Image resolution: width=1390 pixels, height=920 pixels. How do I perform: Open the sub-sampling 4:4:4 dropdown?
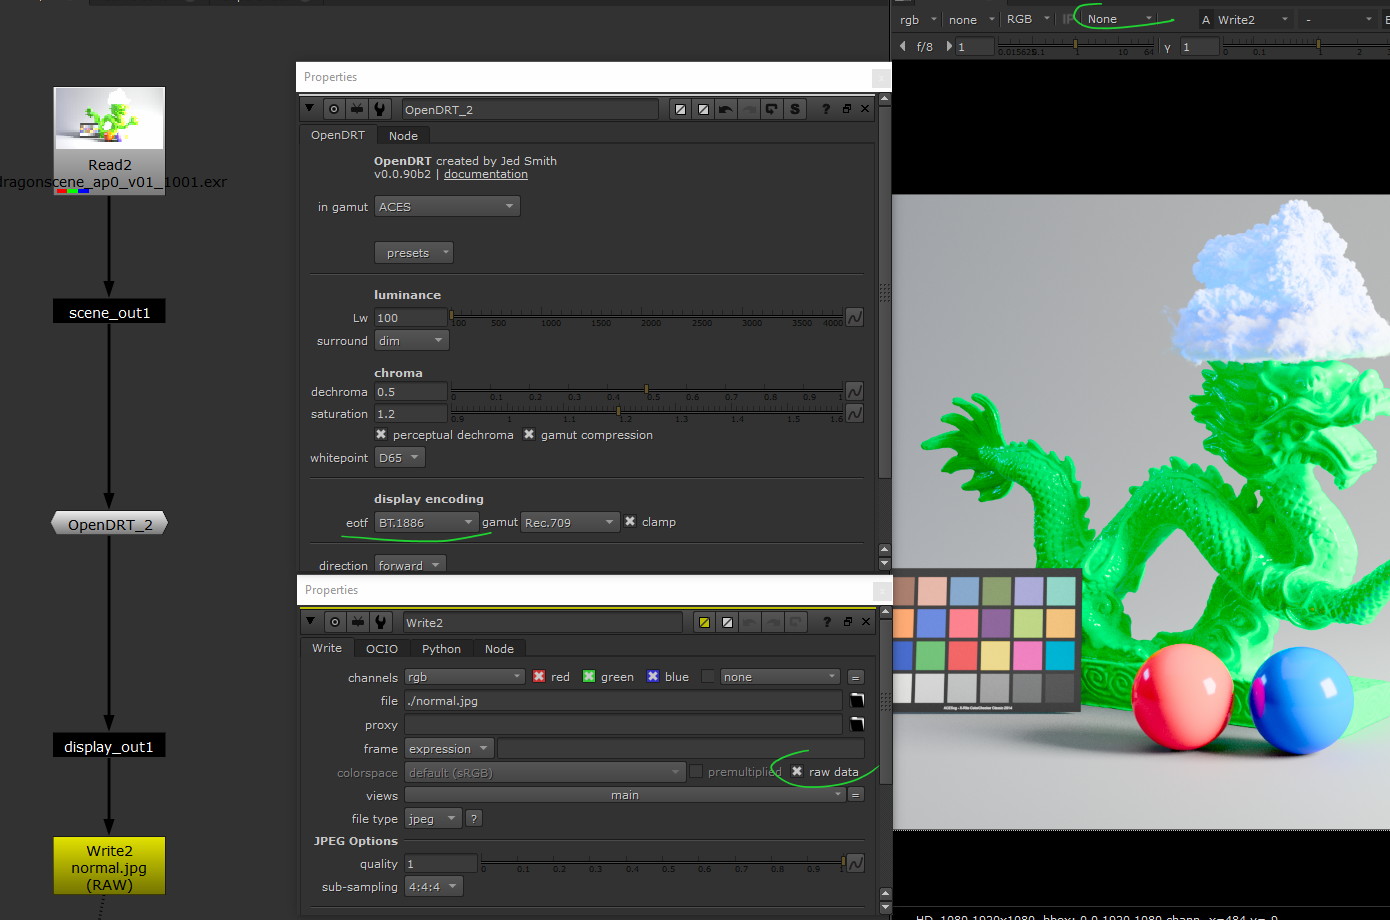tap(433, 886)
